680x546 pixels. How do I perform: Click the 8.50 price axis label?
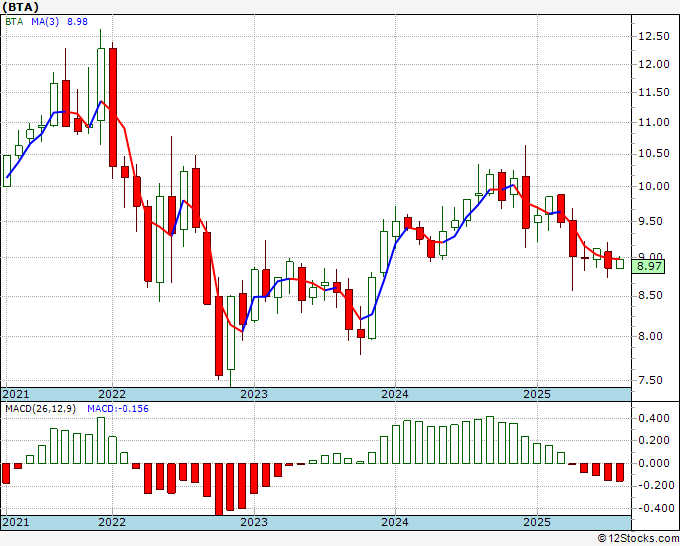click(x=651, y=296)
